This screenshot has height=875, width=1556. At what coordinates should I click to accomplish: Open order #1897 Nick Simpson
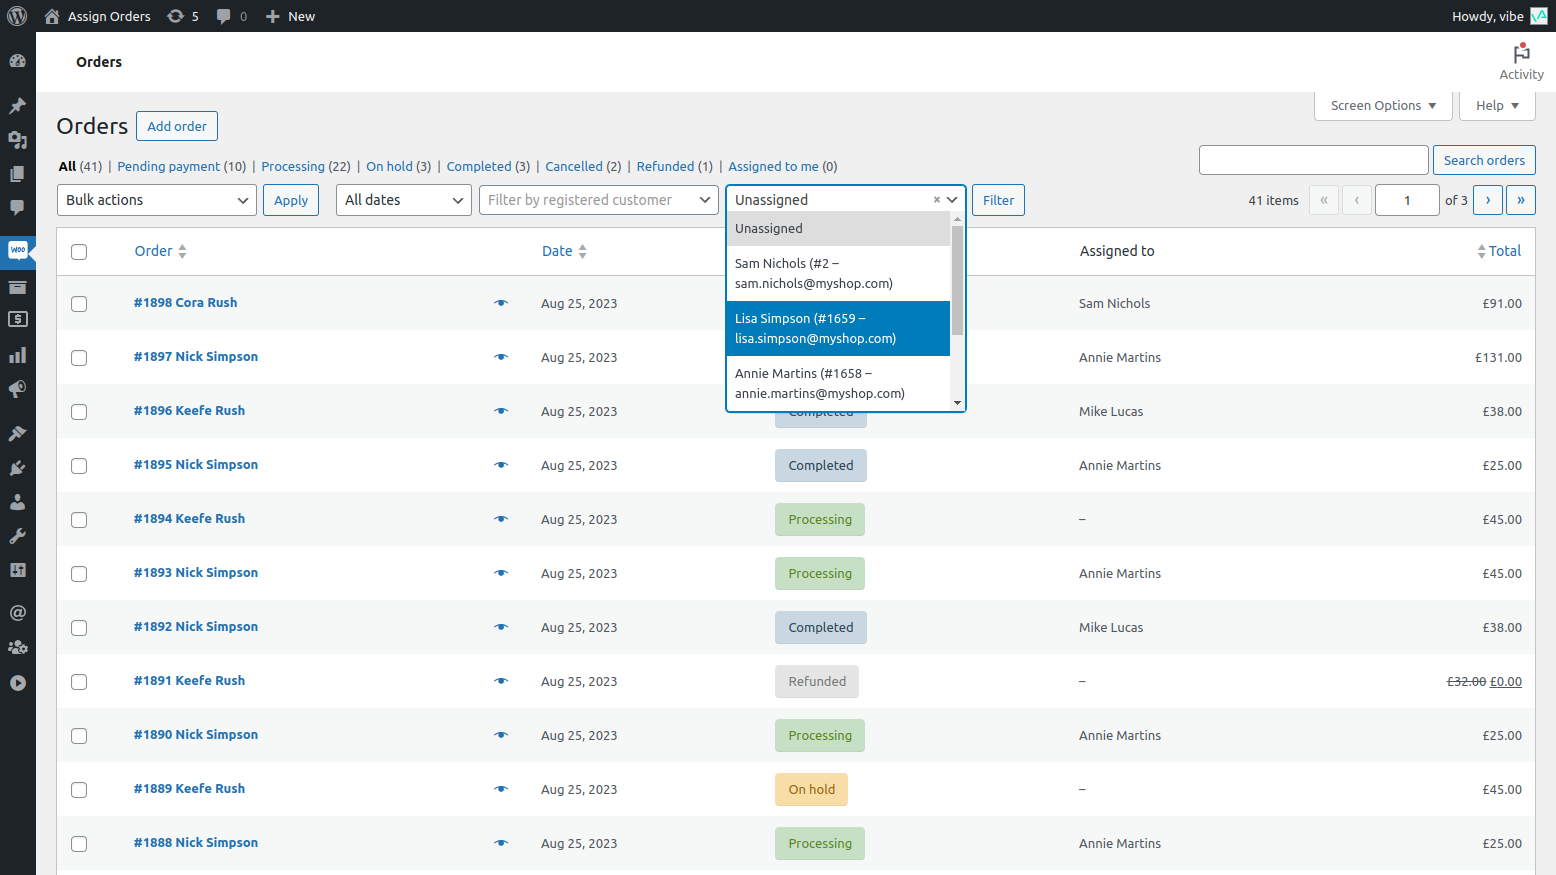tap(196, 356)
